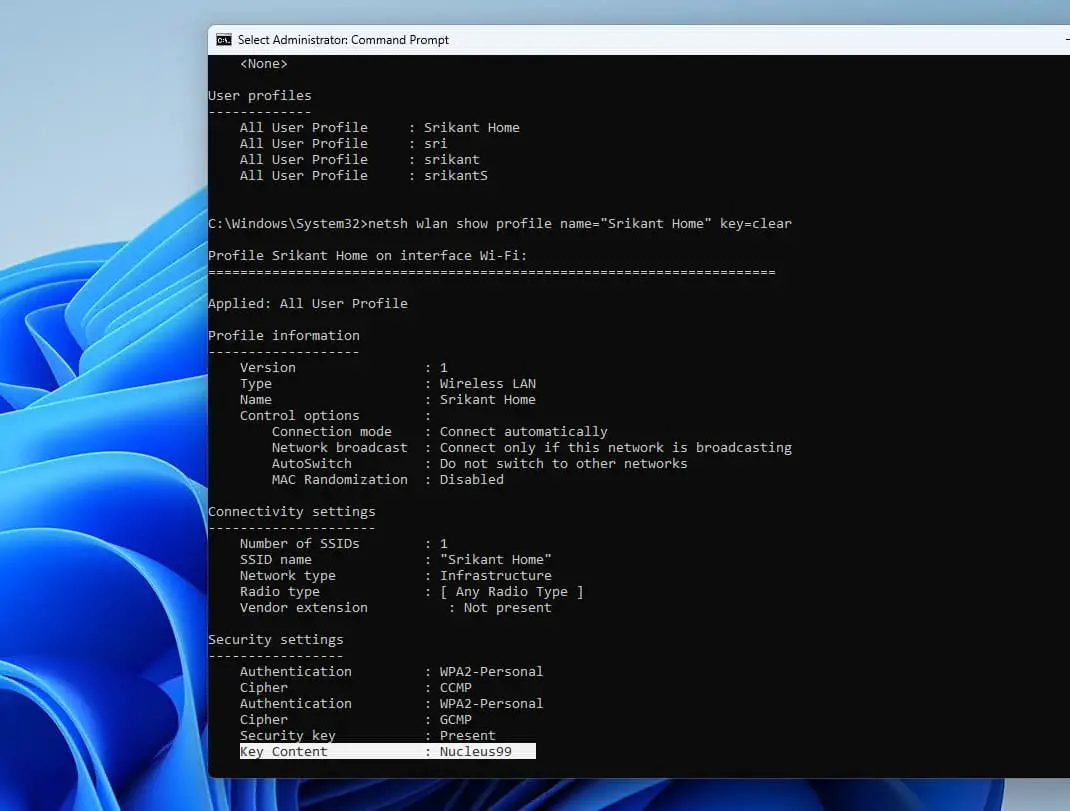This screenshot has height=811, width=1070.
Task: Click the "[ Any Radio Type ]" value
Action: pyautogui.click(x=511, y=591)
